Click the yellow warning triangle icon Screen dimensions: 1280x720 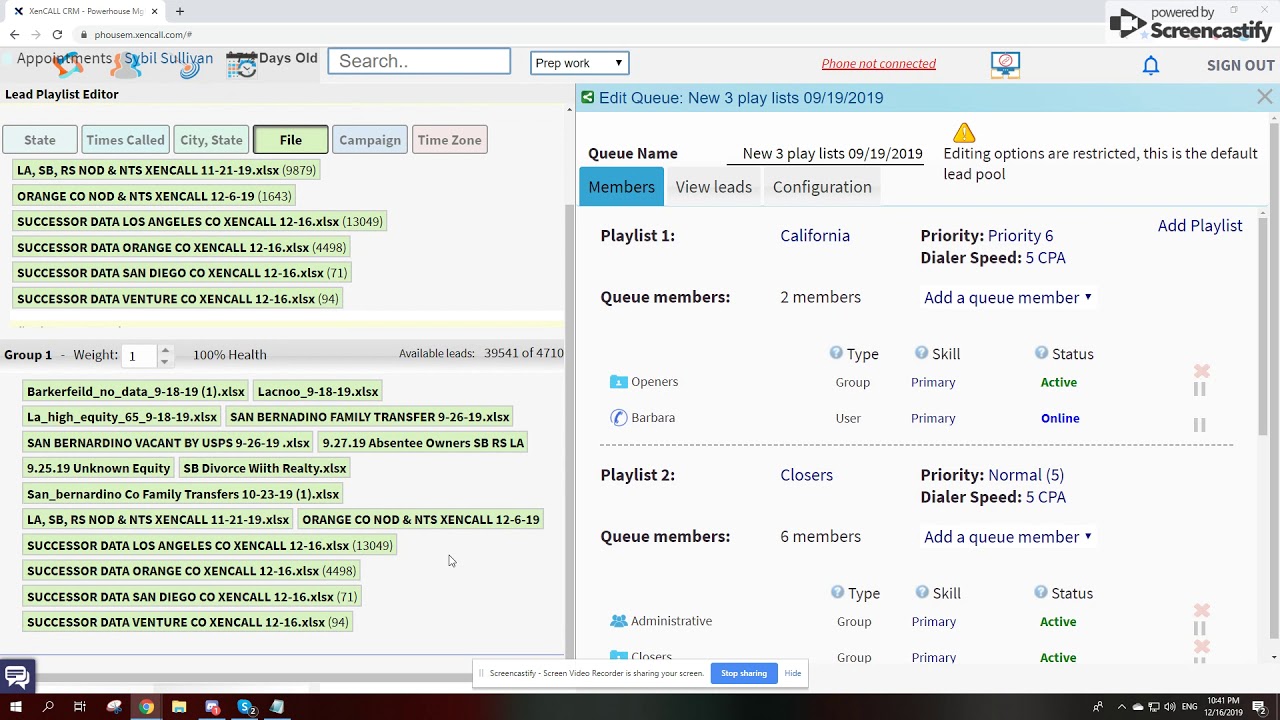pyautogui.click(x=963, y=133)
